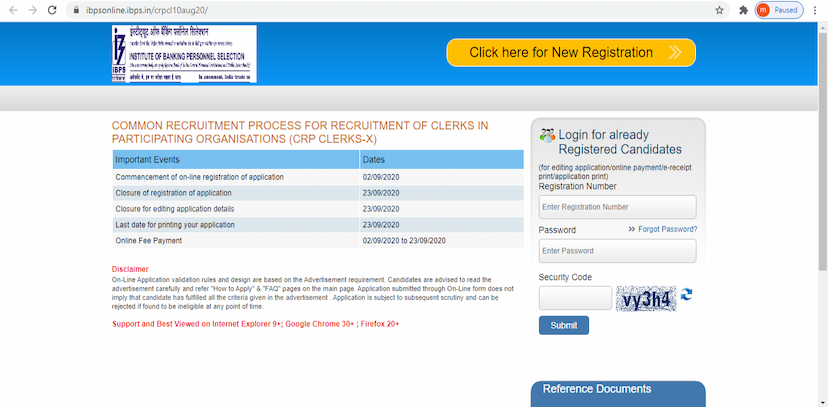
Task: Focus the Enter Password field
Action: coord(617,251)
